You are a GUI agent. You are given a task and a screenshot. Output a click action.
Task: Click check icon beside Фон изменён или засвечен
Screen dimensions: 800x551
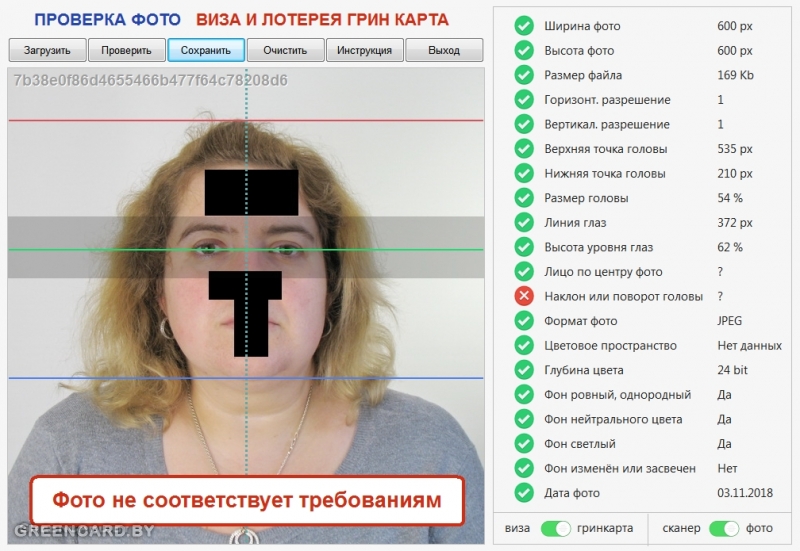point(524,468)
